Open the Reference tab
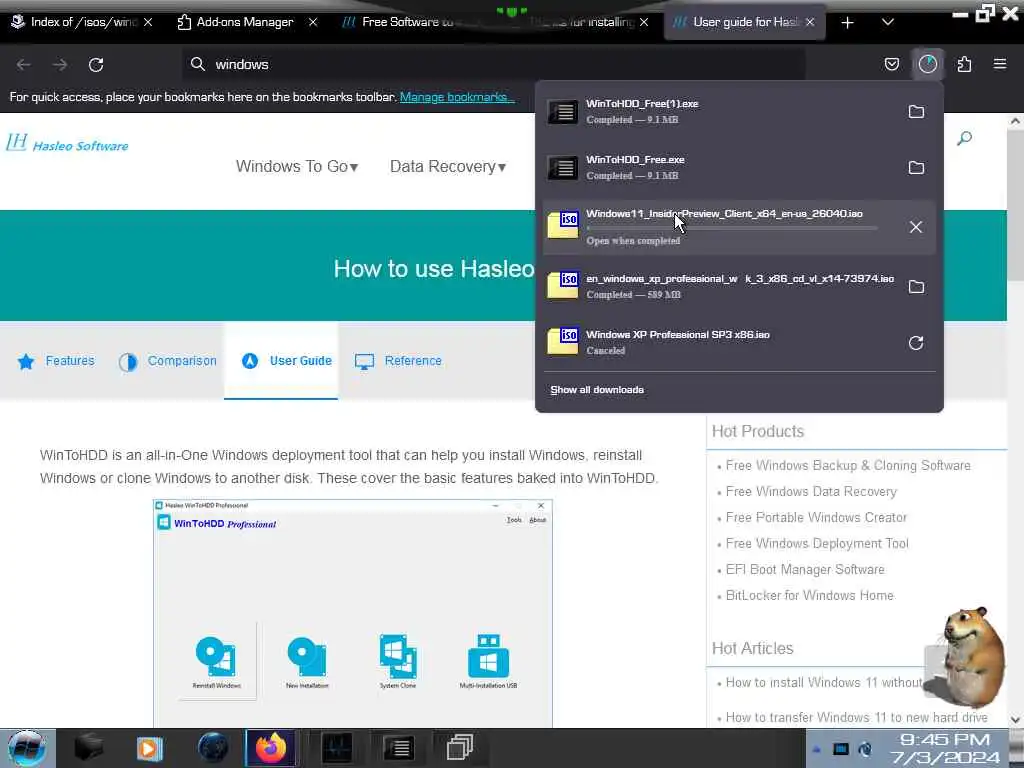Image resolution: width=1024 pixels, height=768 pixels. 398,361
